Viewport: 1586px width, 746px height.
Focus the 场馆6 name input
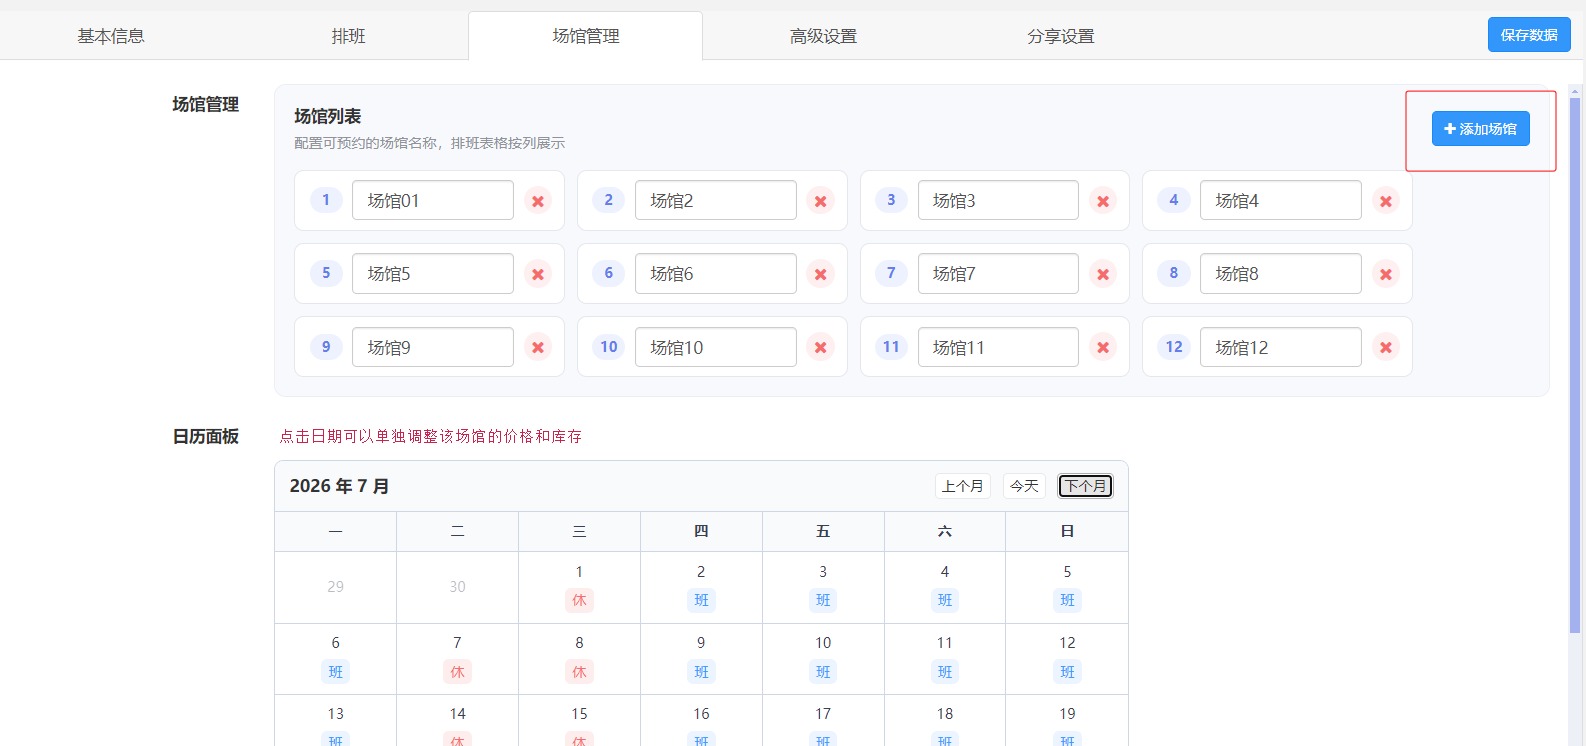pos(716,273)
